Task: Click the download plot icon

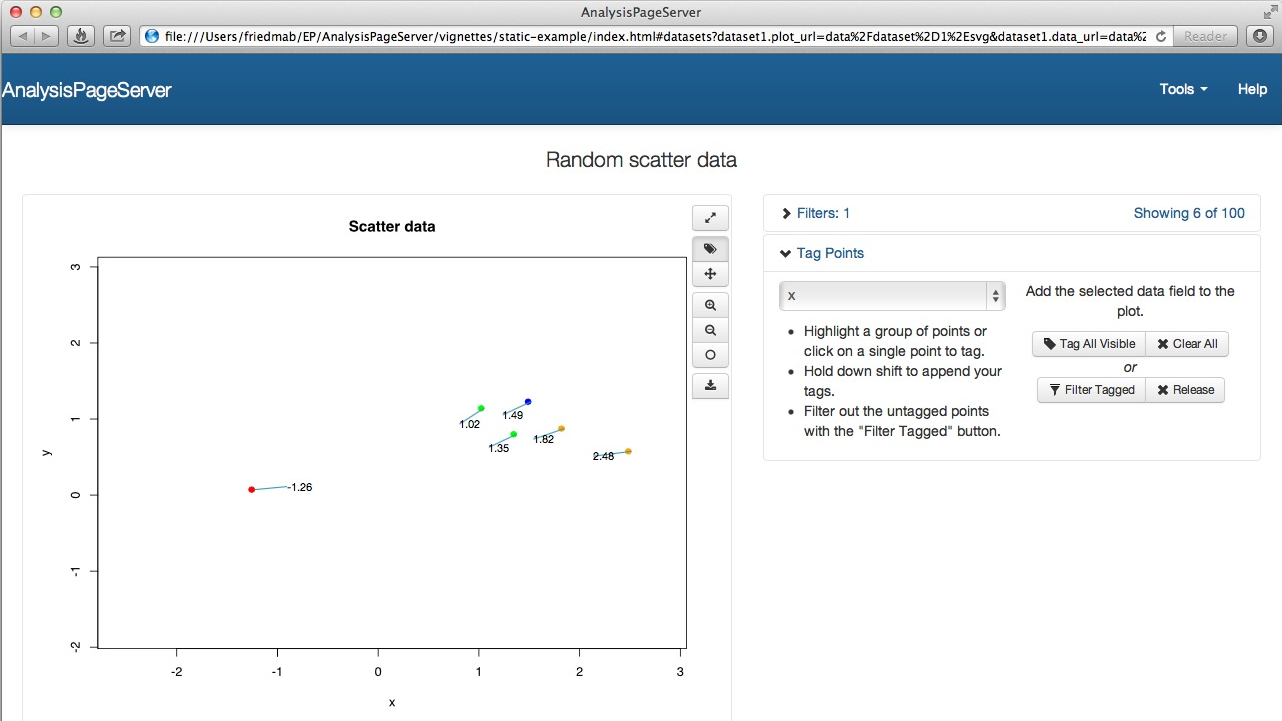Action: click(710, 385)
